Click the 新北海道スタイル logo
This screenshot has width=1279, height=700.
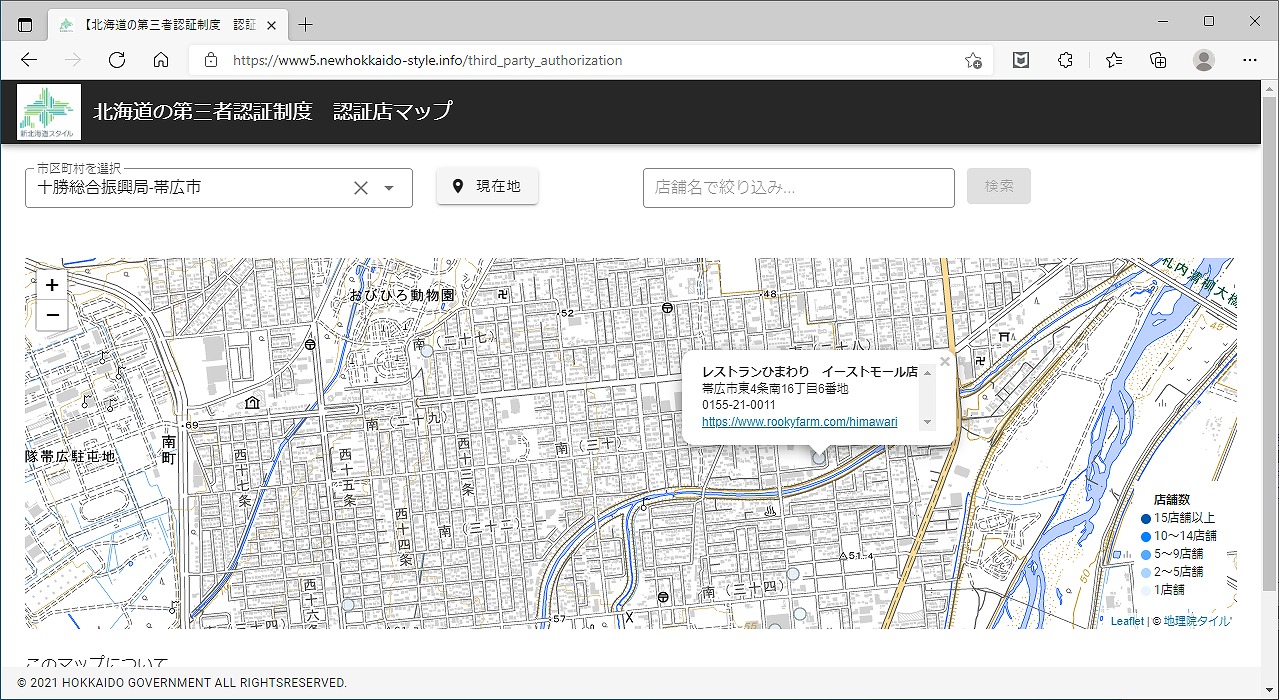(x=47, y=111)
